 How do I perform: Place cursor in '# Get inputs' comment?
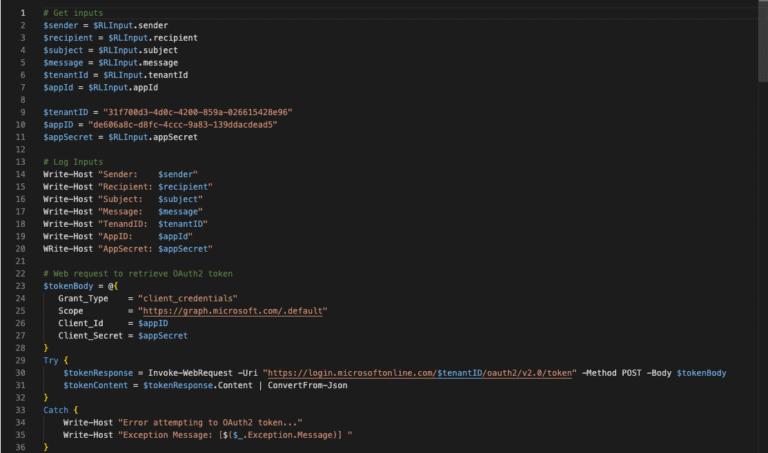pyautogui.click(x=73, y=12)
